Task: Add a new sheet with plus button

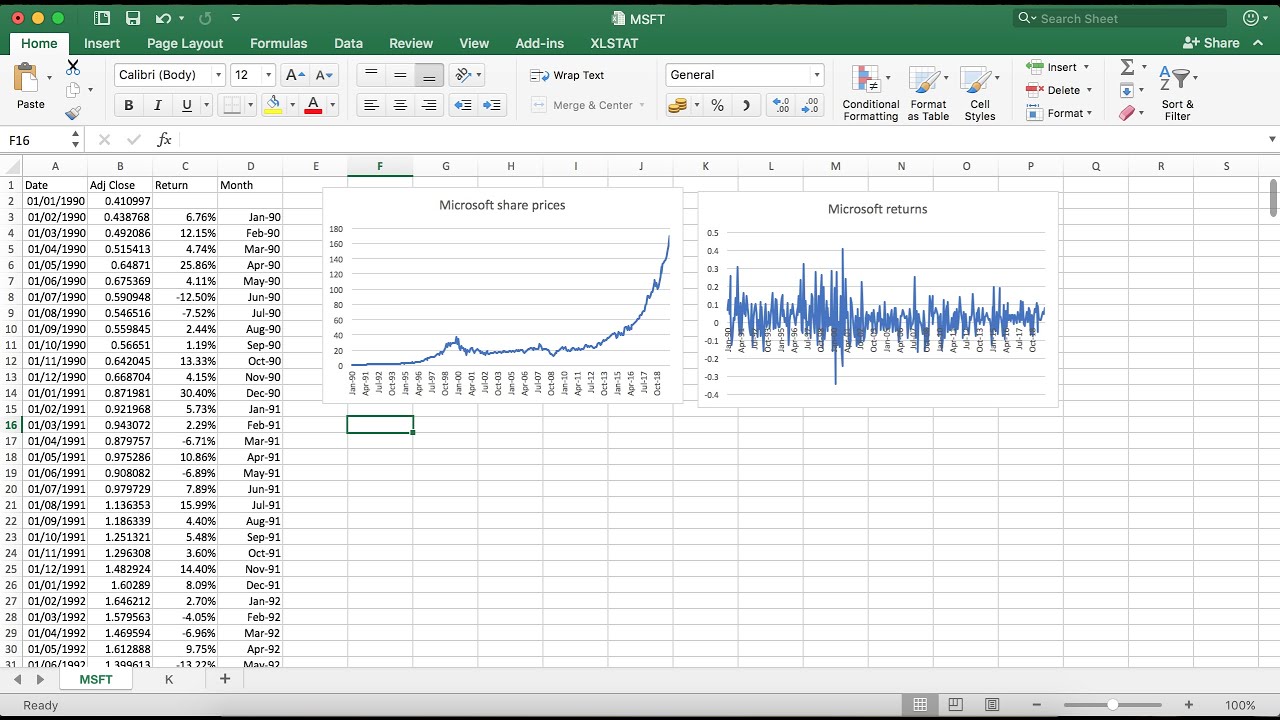Action: point(225,679)
